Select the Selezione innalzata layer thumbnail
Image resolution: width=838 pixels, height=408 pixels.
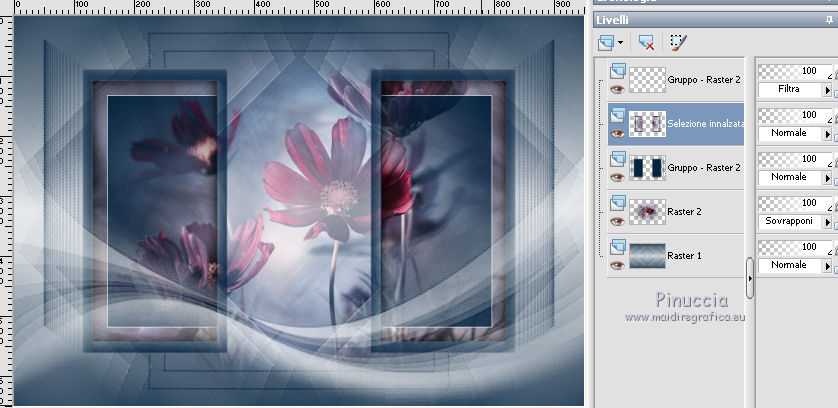pyautogui.click(x=647, y=124)
